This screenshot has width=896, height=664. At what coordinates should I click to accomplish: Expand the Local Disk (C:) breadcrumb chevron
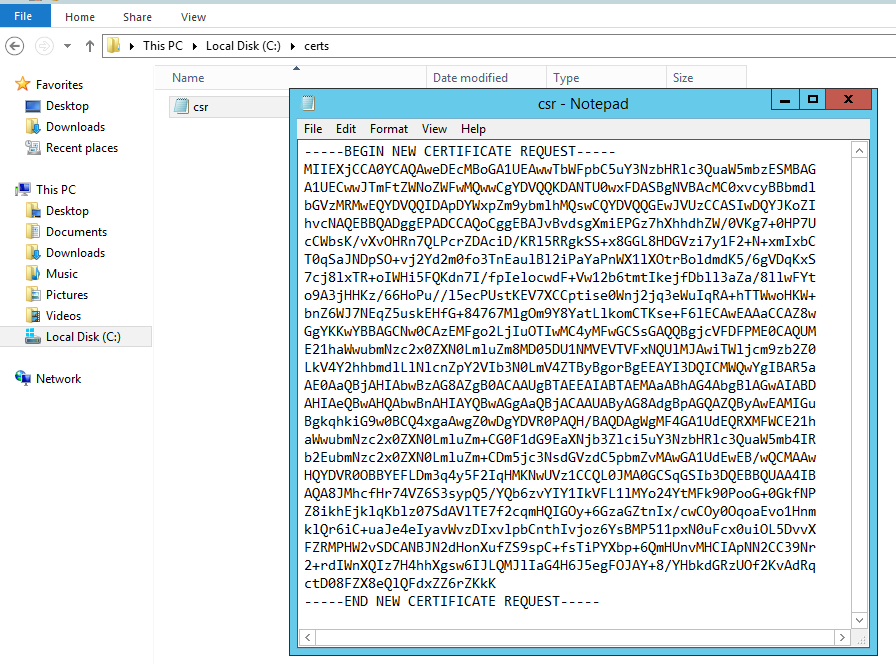coord(294,46)
